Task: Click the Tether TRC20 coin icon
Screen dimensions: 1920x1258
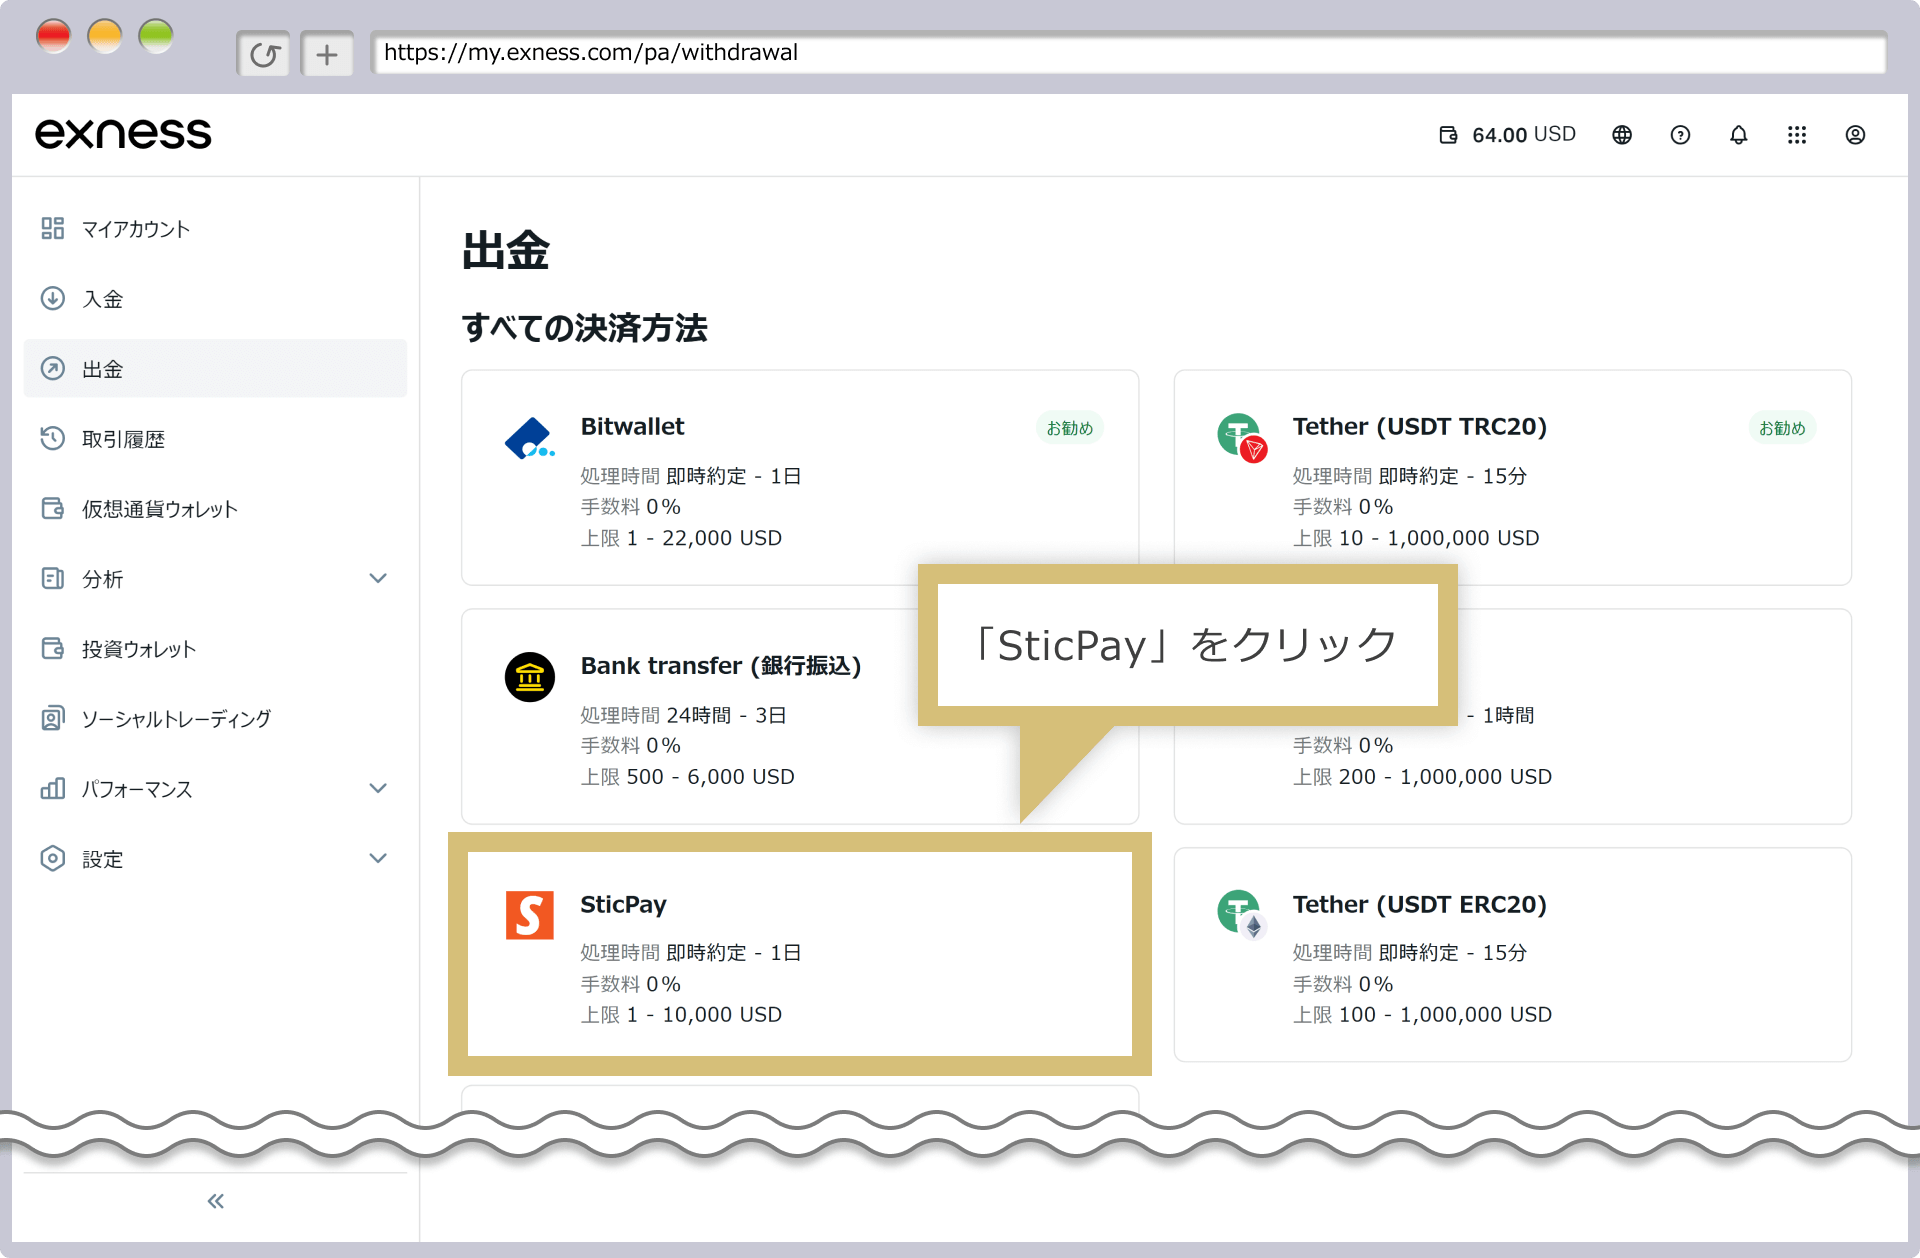Action: pos(1242,438)
